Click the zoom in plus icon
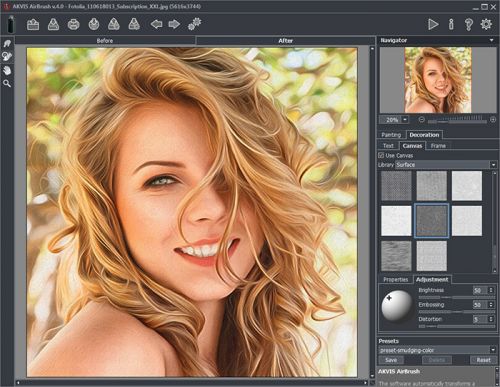 pos(493,119)
